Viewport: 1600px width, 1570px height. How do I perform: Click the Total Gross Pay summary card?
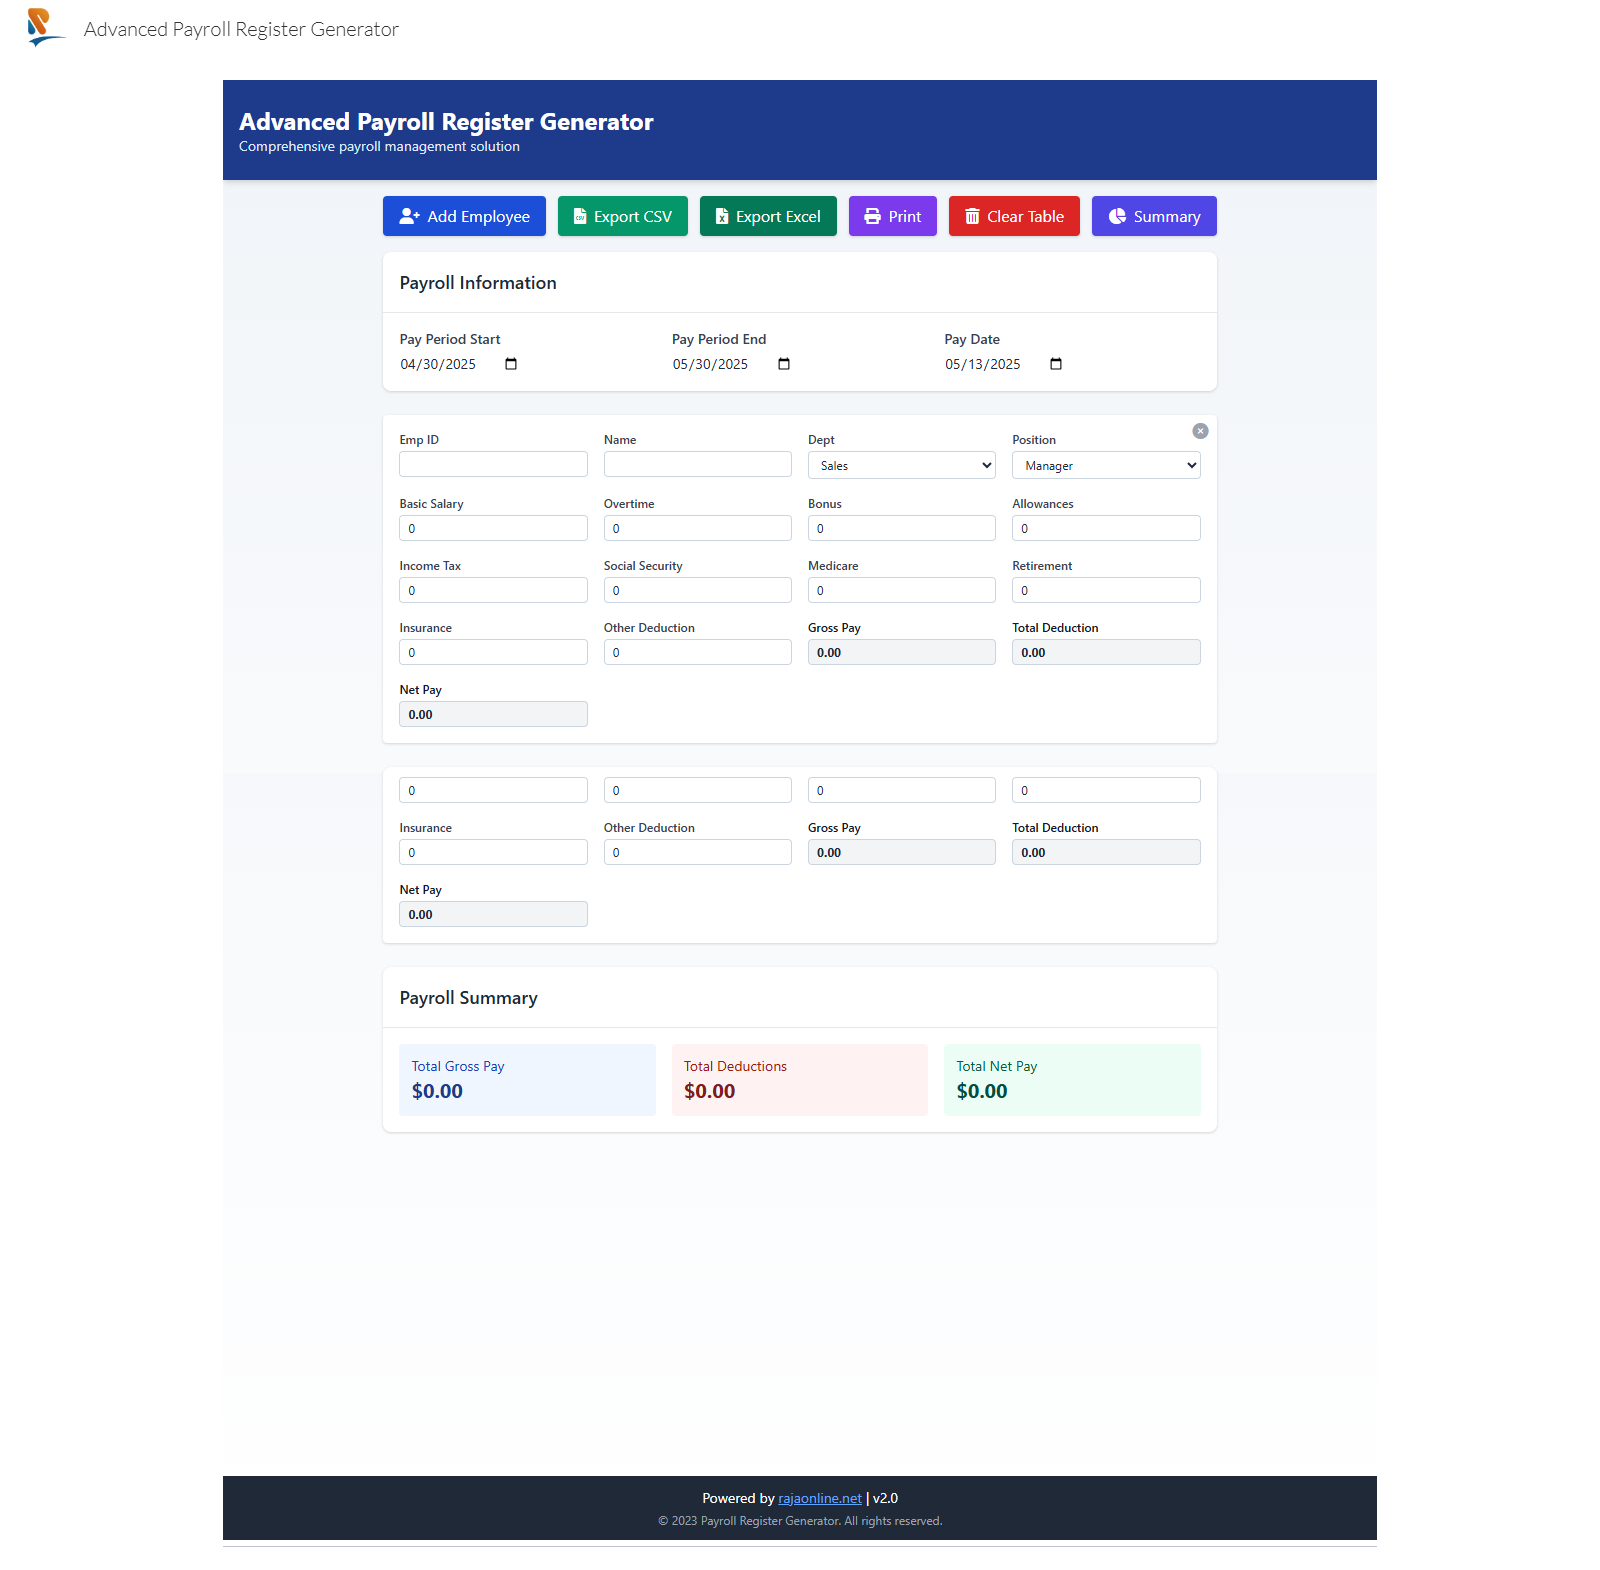[527, 1080]
